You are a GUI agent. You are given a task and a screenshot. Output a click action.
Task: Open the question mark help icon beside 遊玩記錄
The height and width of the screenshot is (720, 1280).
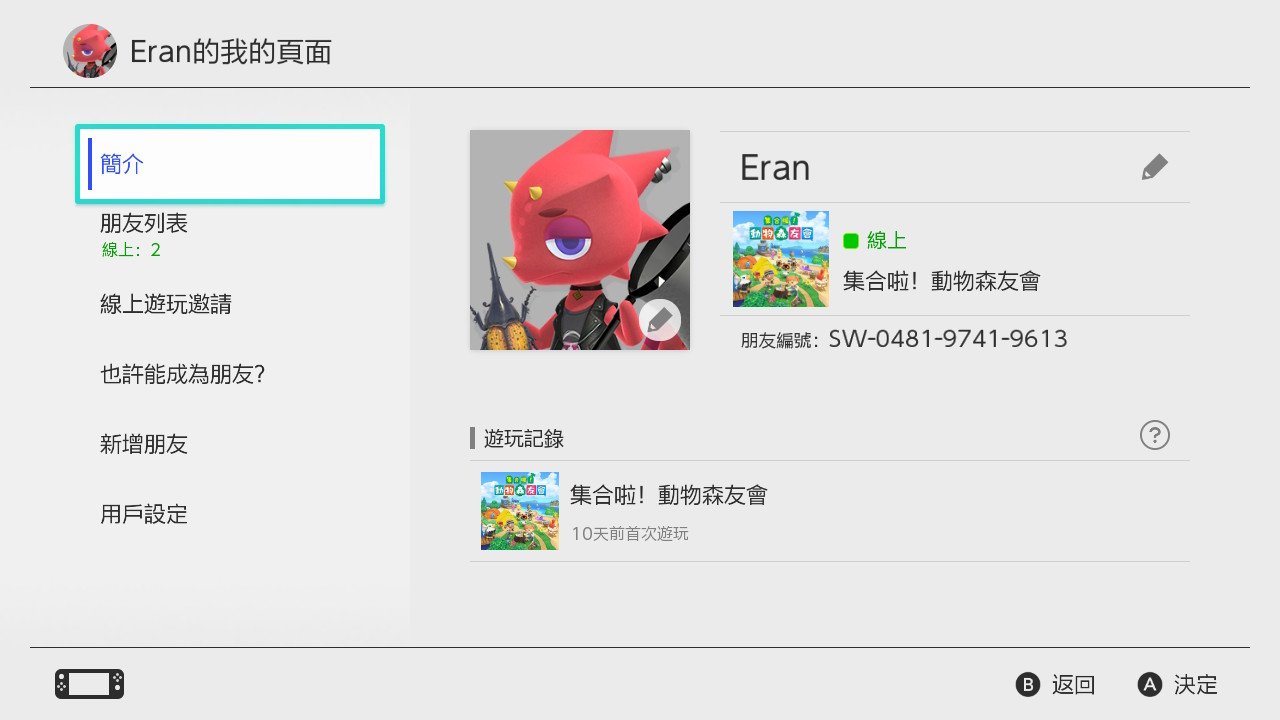click(1155, 435)
